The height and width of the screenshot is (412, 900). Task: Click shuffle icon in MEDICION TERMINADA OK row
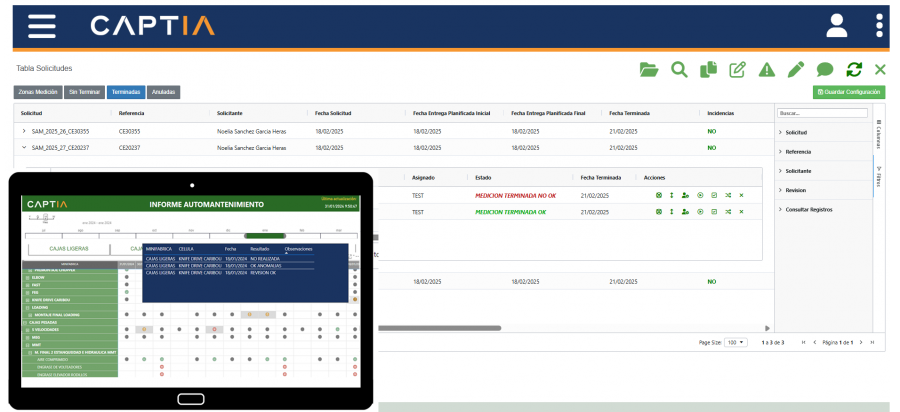[728, 212]
